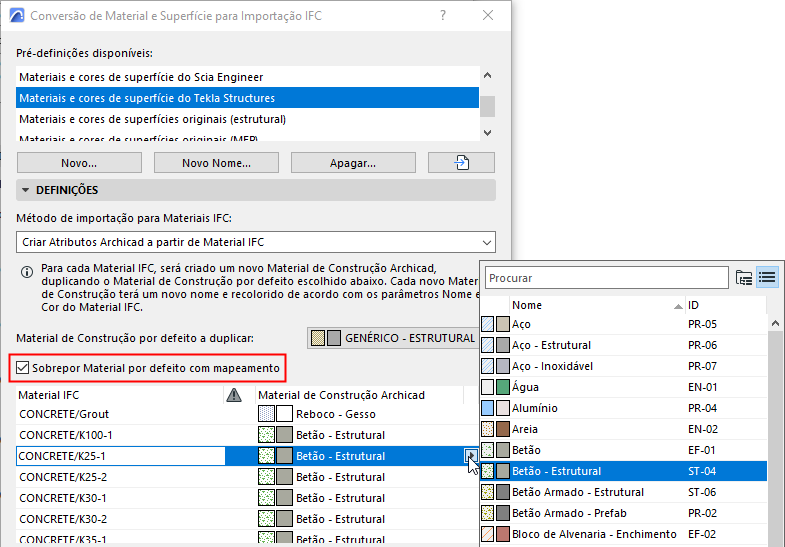The height and width of the screenshot is (547, 785).
Task: Toggle Sobrepor Material por defeito com mapeamento
Action: click(x=23, y=368)
